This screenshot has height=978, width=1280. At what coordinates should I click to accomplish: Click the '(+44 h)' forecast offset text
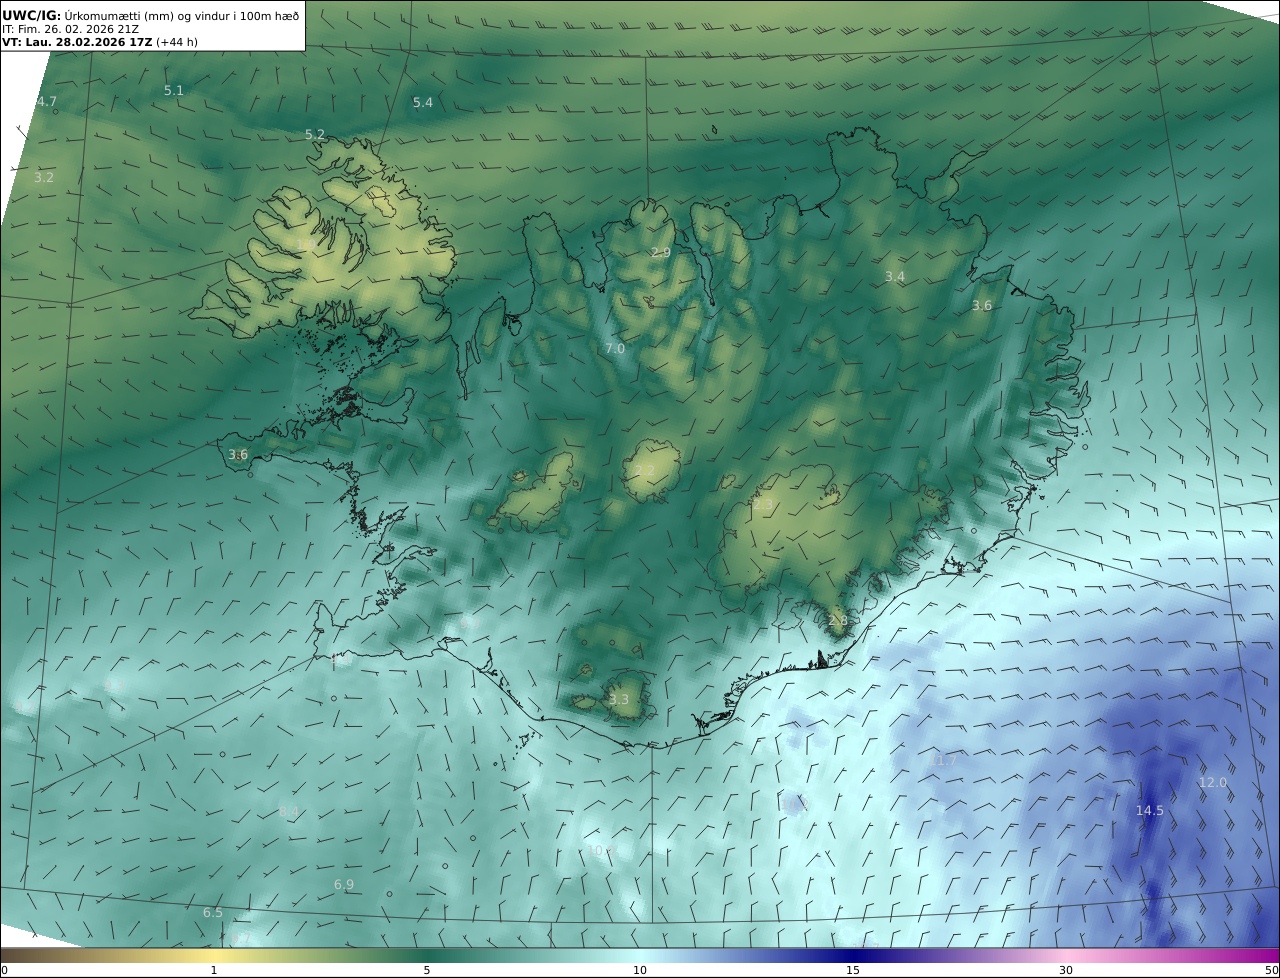click(x=177, y=43)
